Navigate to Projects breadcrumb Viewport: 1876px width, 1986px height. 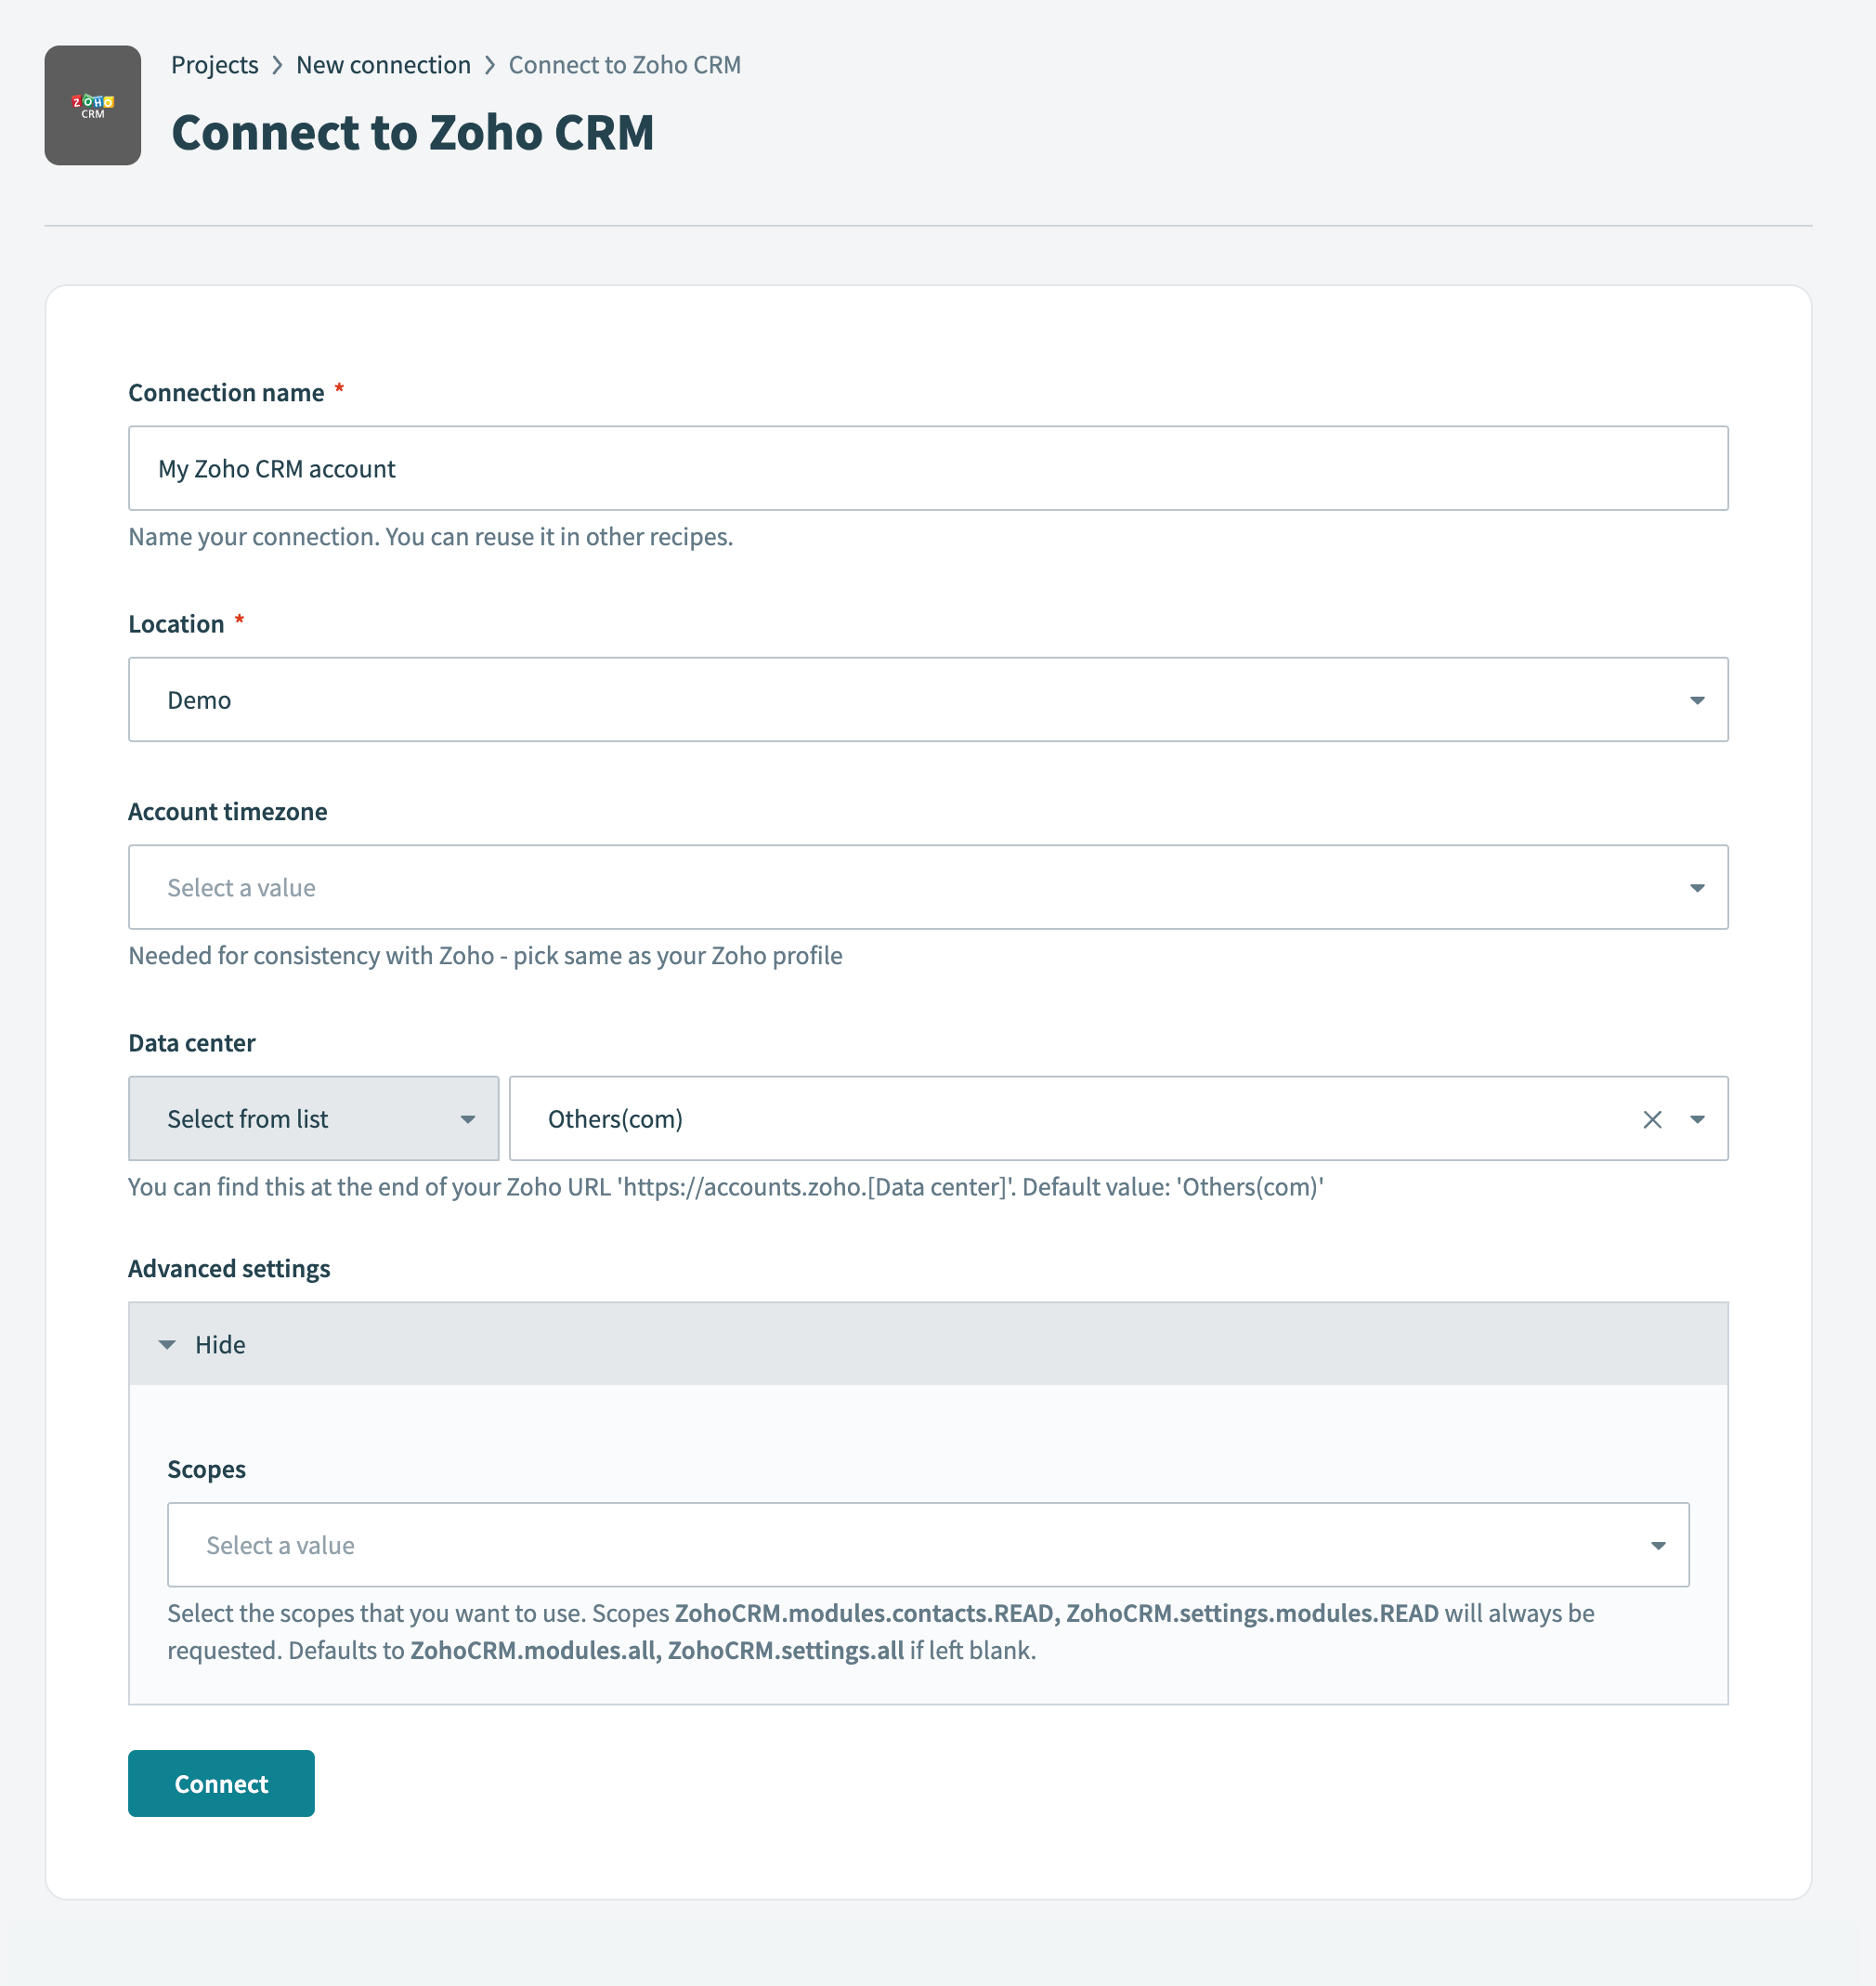click(x=214, y=64)
